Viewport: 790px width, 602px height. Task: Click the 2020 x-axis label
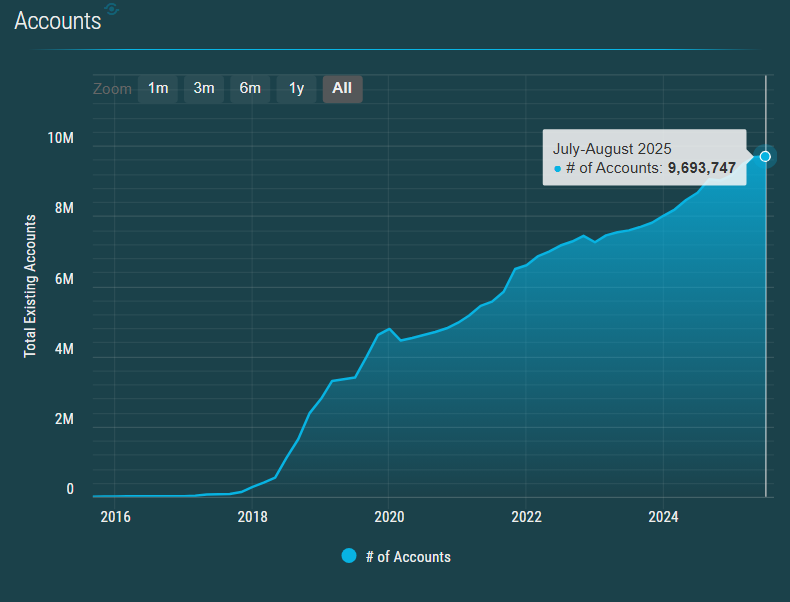pos(389,516)
